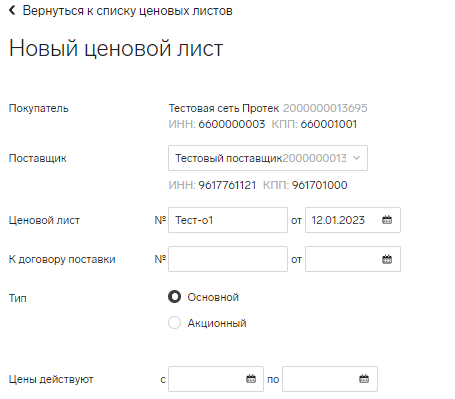Focus the Ценовой лист number field
The image size is (455, 399).
[228, 220]
